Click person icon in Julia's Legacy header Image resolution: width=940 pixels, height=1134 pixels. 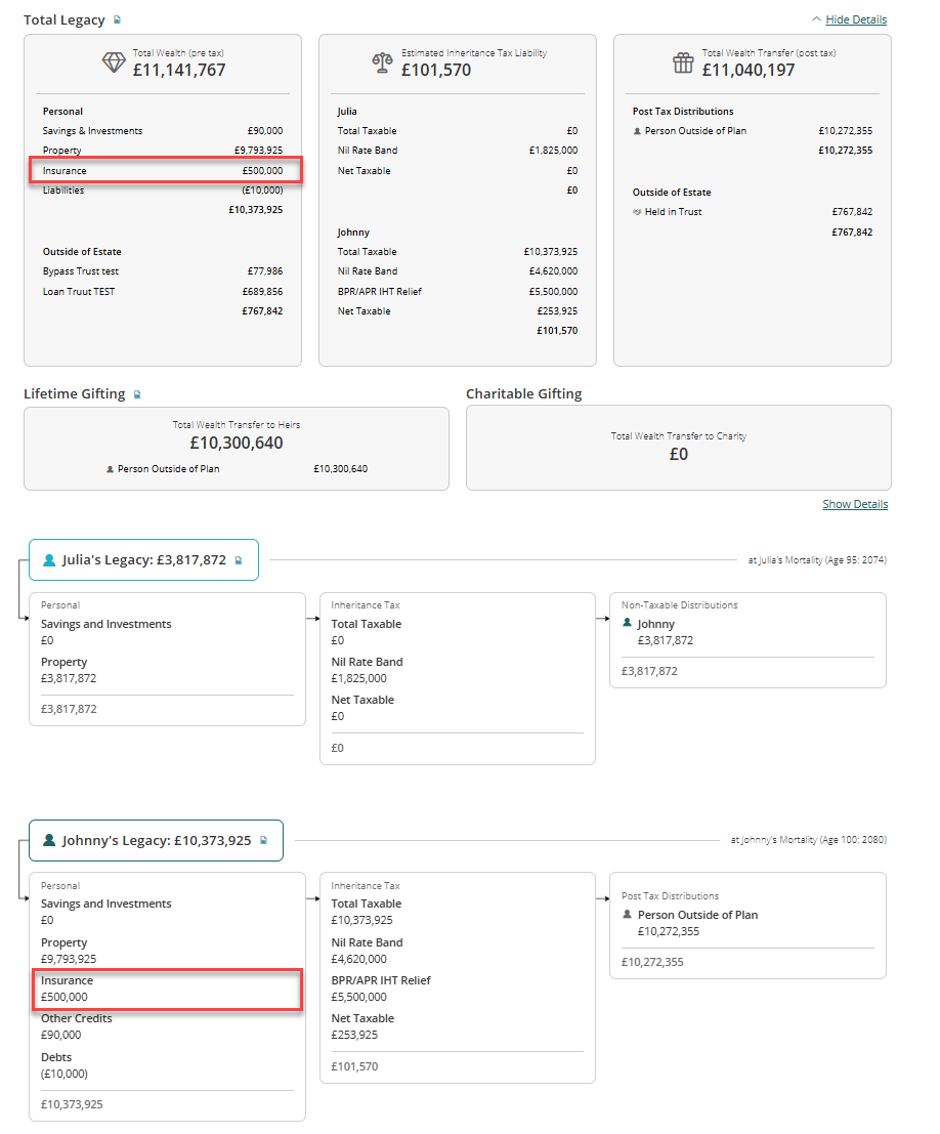pyautogui.click(x=49, y=560)
